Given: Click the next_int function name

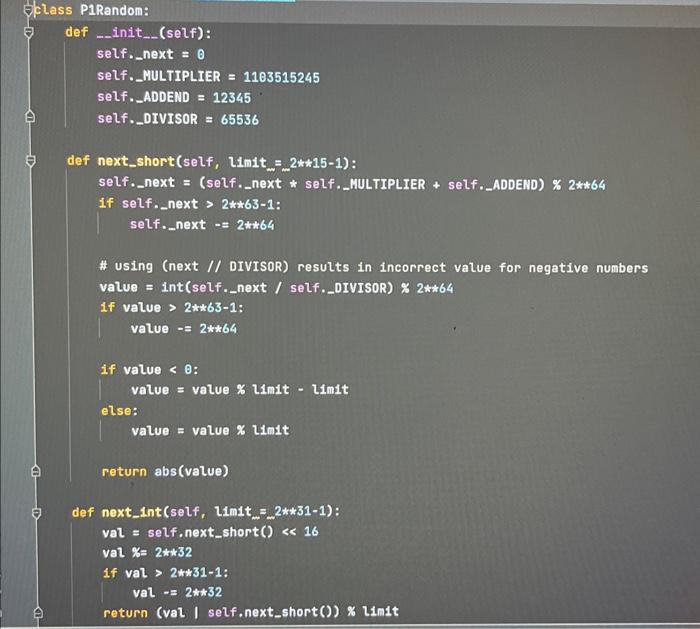Looking at the screenshot, I should click(131, 512).
